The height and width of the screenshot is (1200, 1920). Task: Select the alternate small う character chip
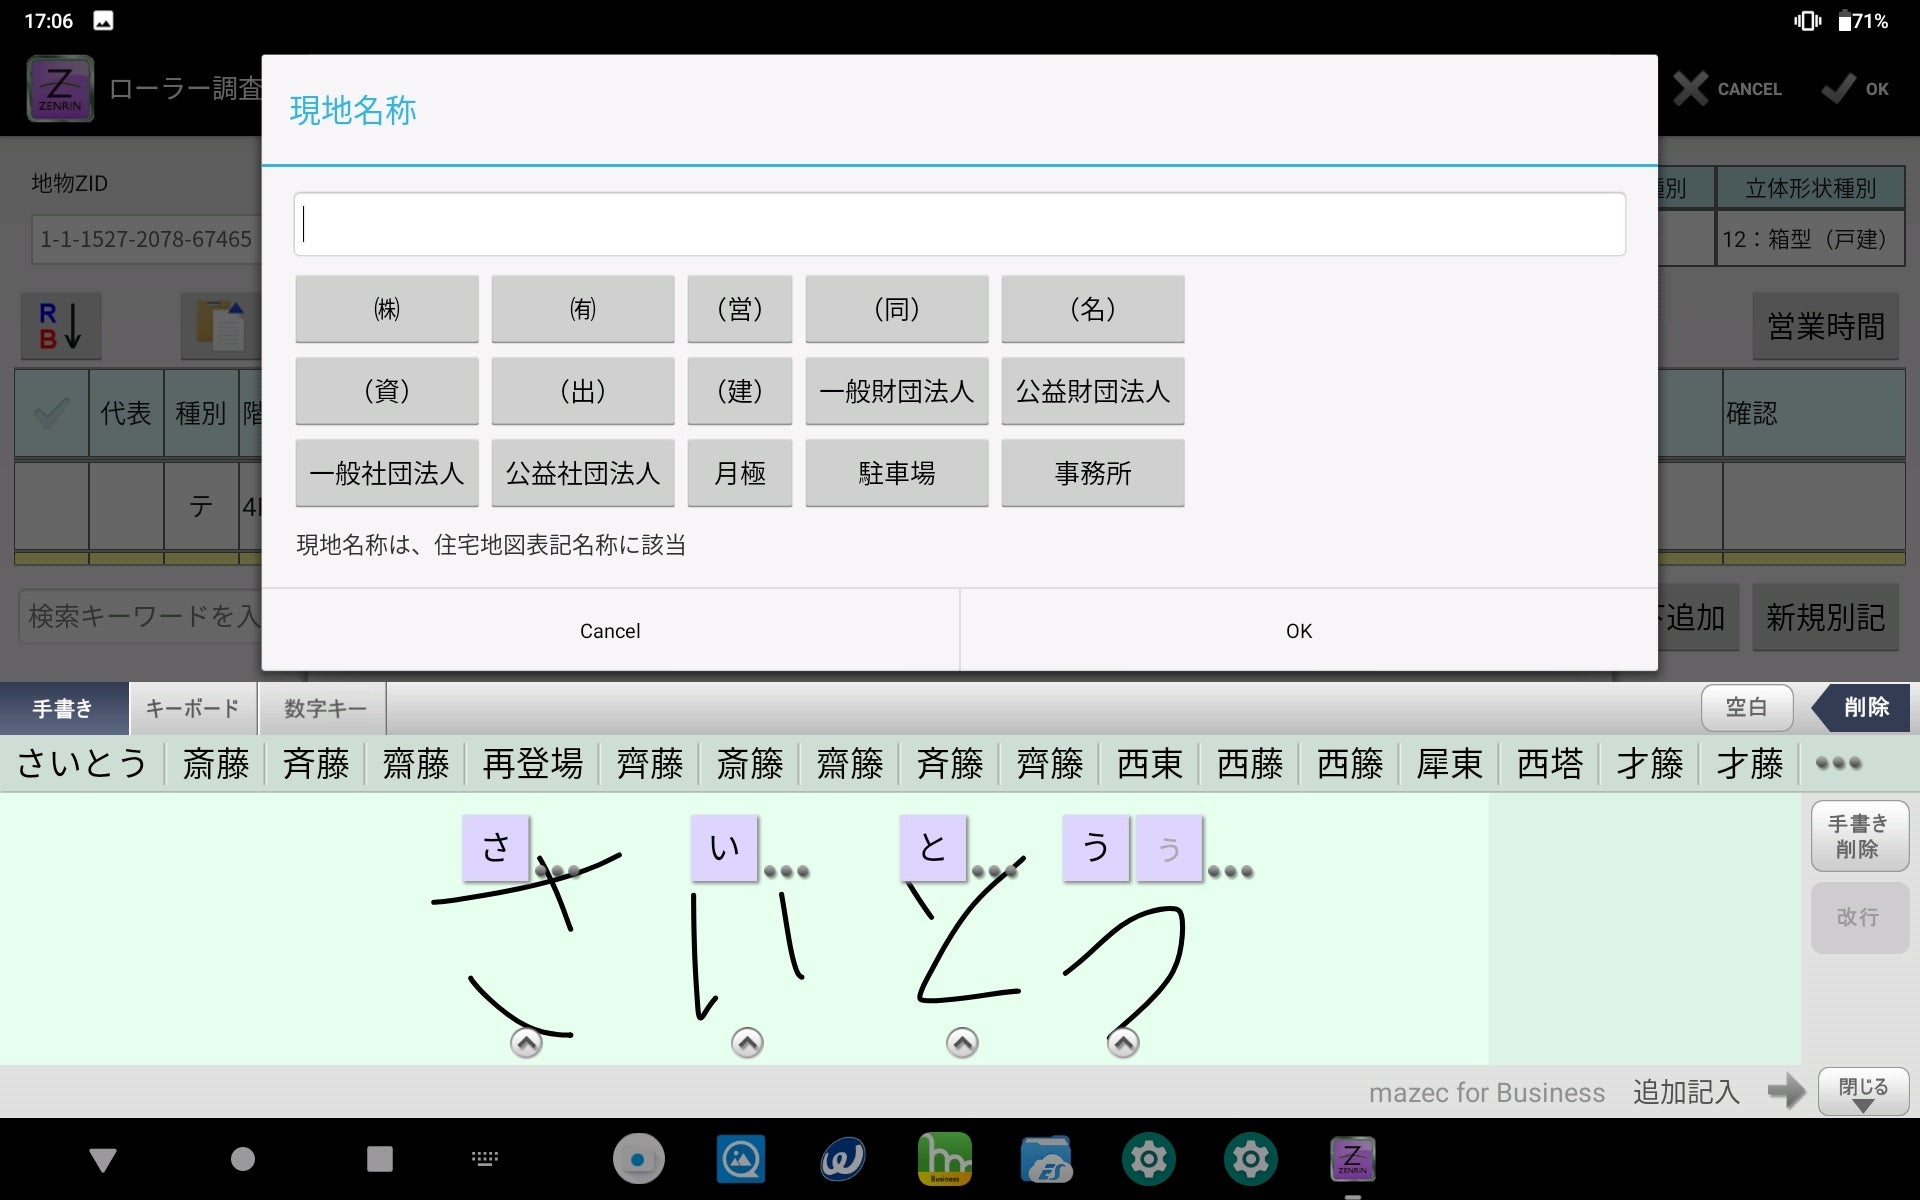[1169, 849]
